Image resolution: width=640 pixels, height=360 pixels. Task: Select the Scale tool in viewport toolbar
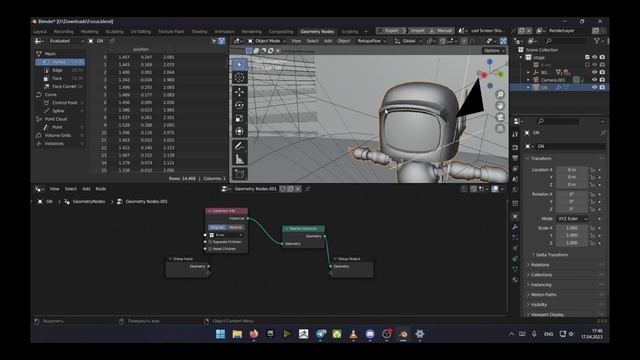coord(240,118)
